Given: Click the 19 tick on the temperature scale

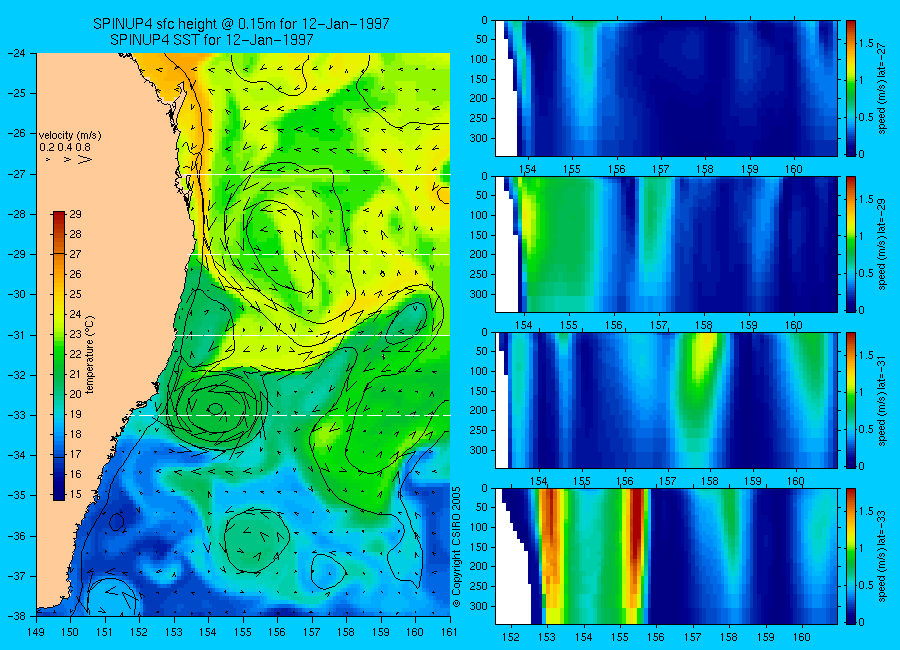Looking at the screenshot, I should 76,415.
